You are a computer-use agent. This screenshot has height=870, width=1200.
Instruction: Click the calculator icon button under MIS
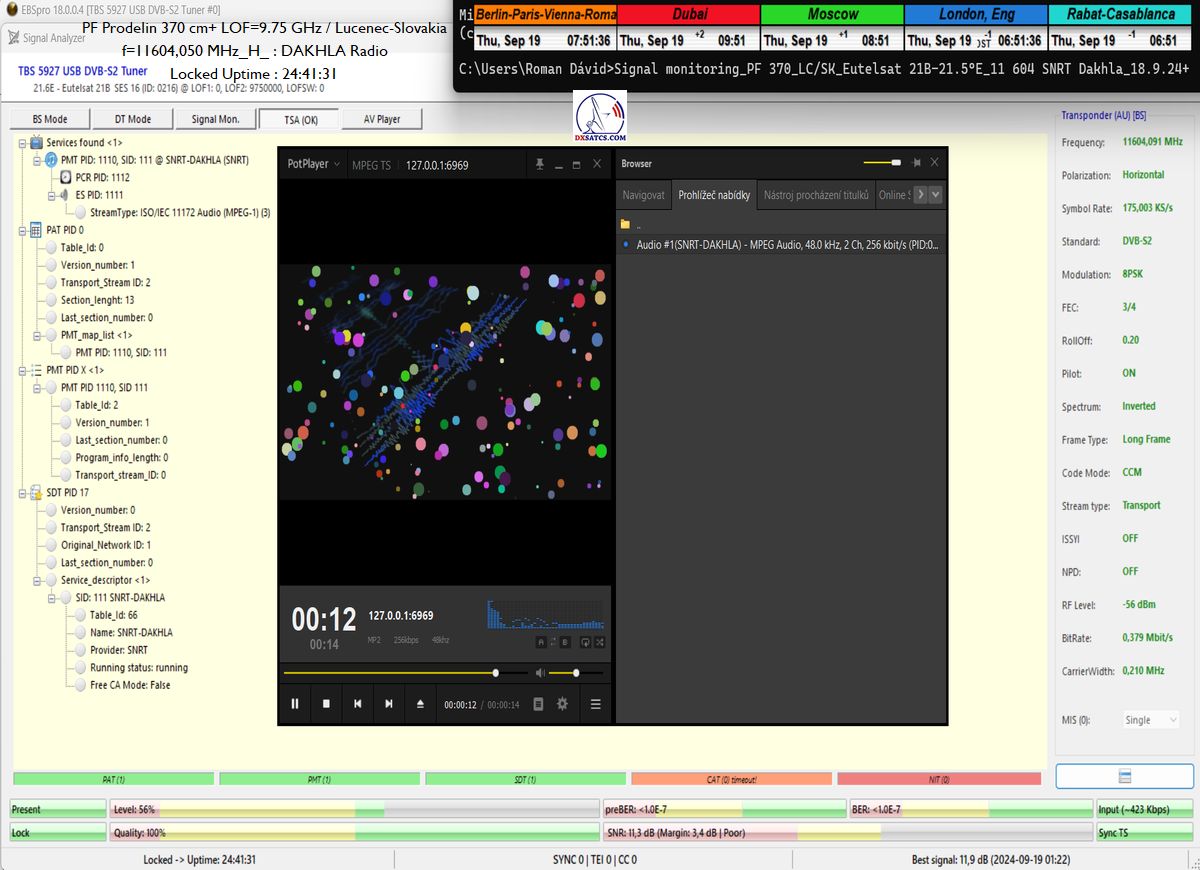pos(1124,776)
